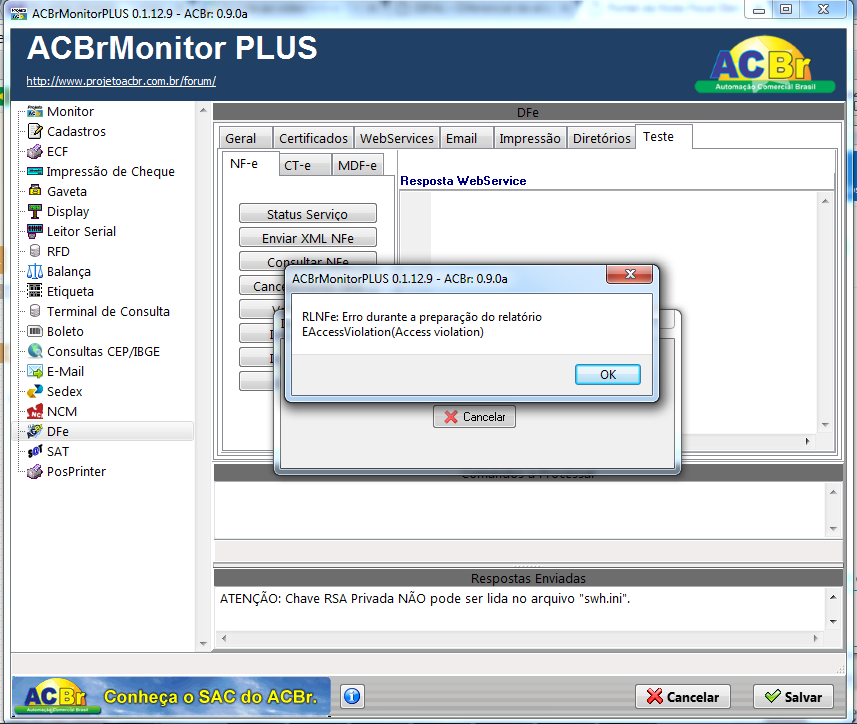Image resolution: width=857 pixels, height=724 pixels.
Task: Click the SAT icon
Action: coord(35,451)
